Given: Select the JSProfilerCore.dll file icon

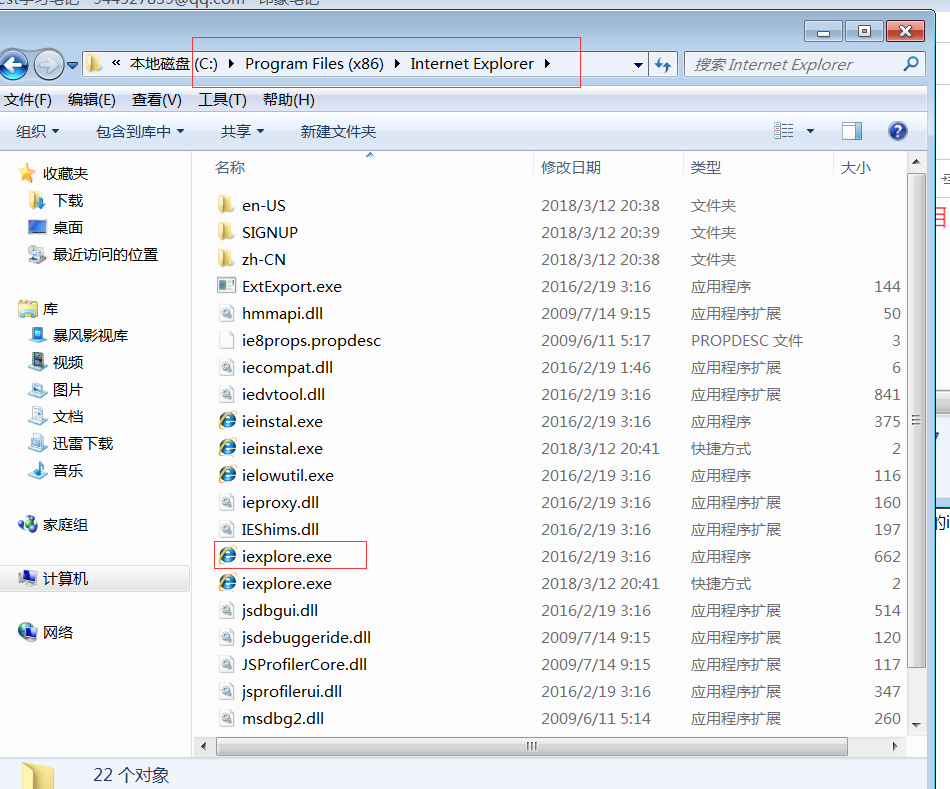Looking at the screenshot, I should [x=227, y=664].
